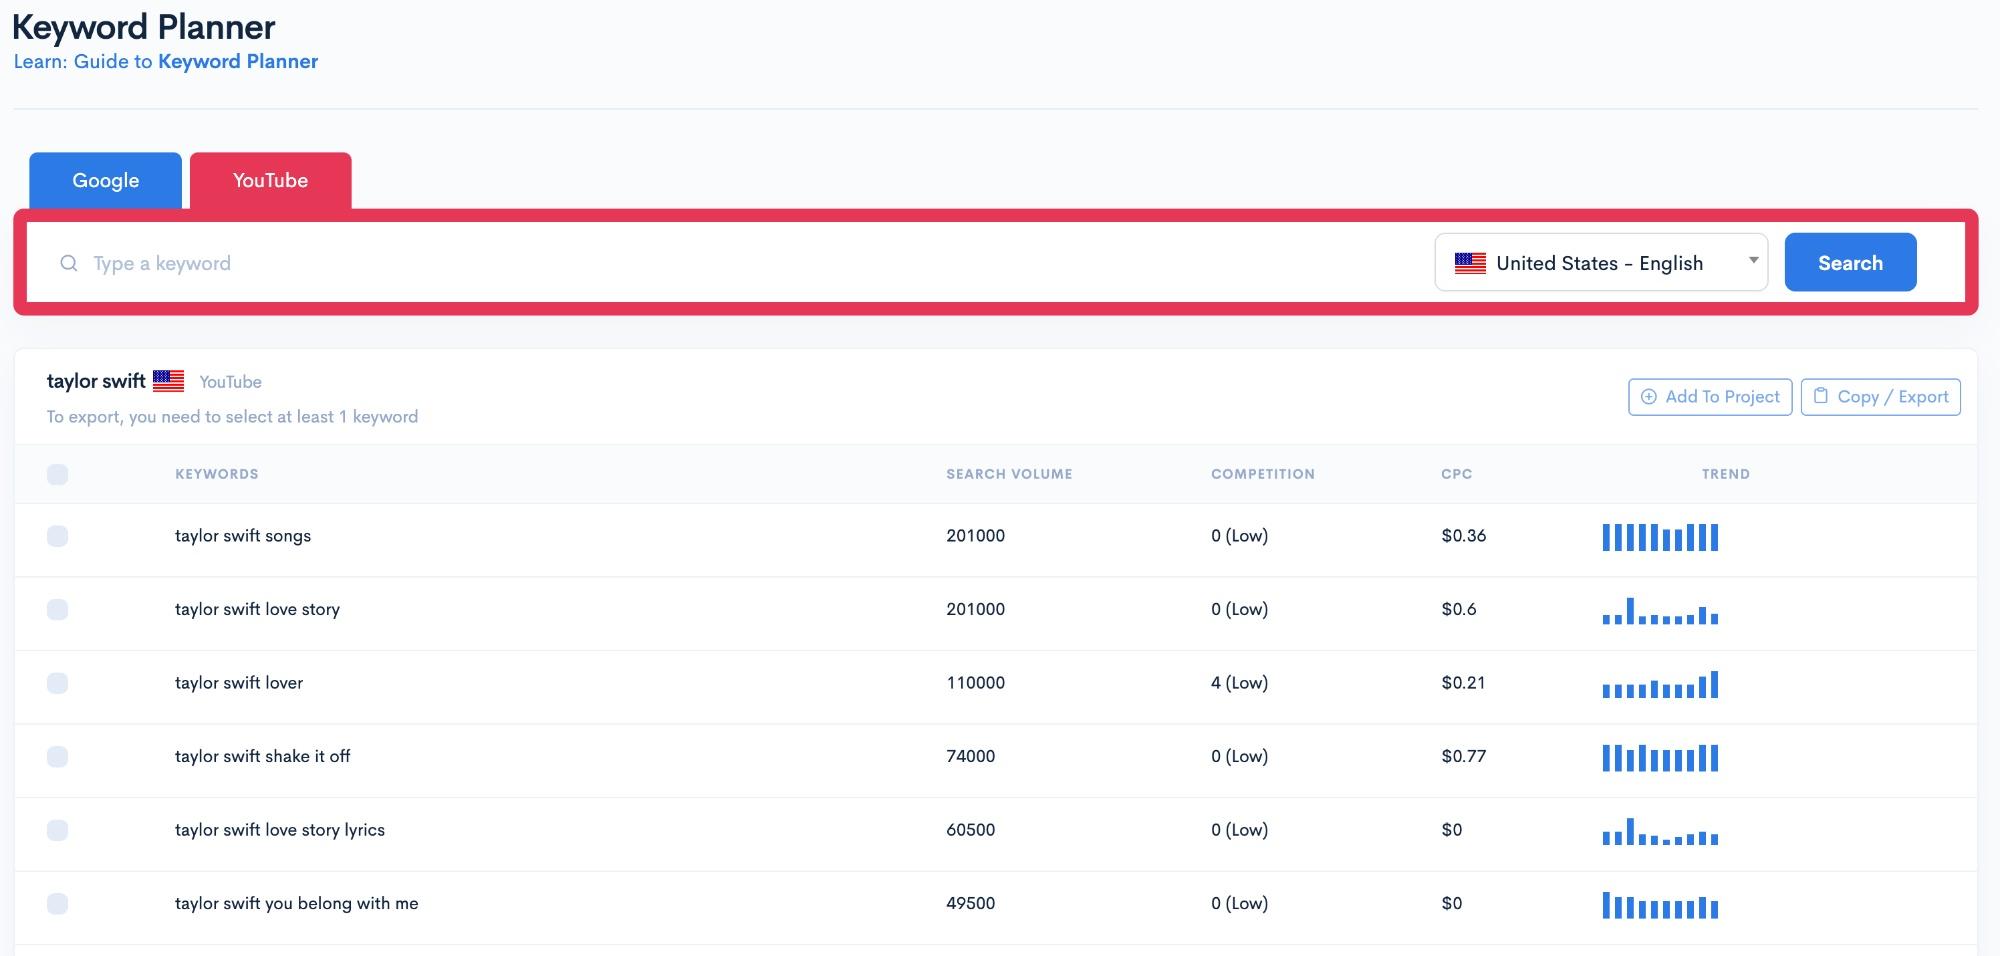
Task: Click the $0.6 CPC value
Action: 1459,609
